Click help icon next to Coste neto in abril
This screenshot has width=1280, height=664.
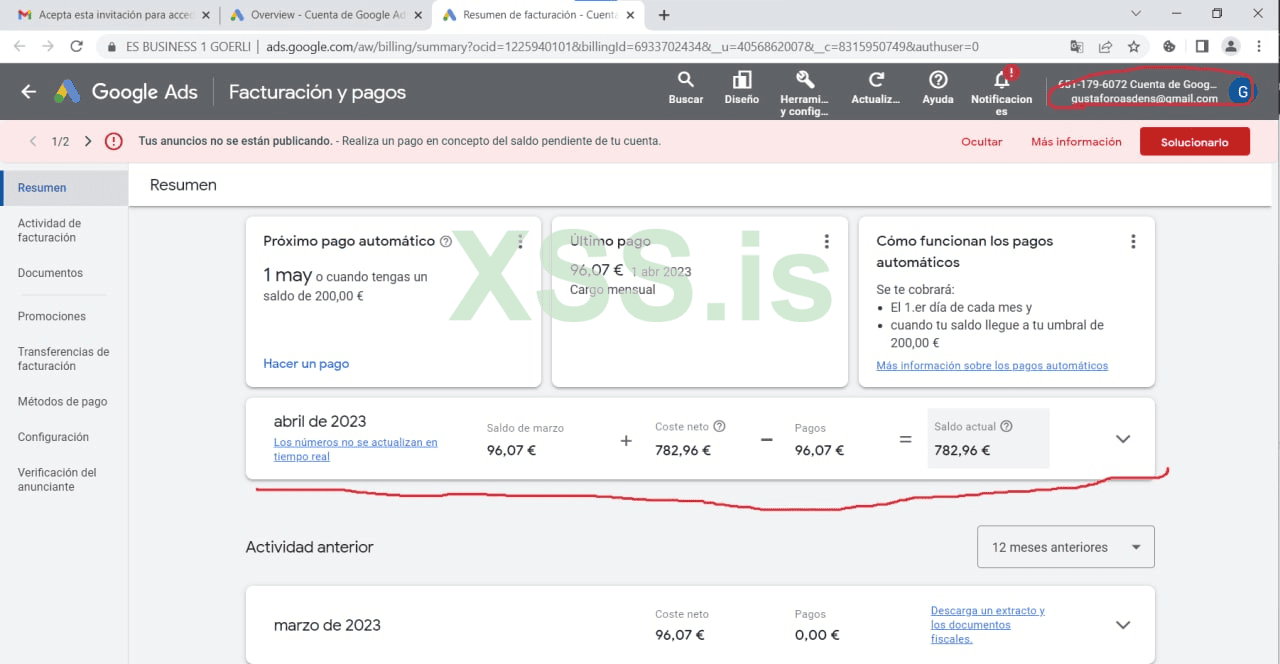tap(719, 426)
